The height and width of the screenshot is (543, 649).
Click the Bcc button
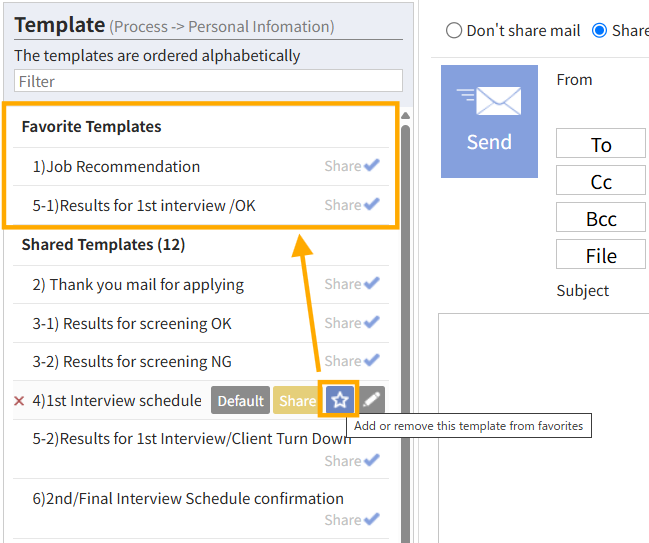[x=601, y=217]
